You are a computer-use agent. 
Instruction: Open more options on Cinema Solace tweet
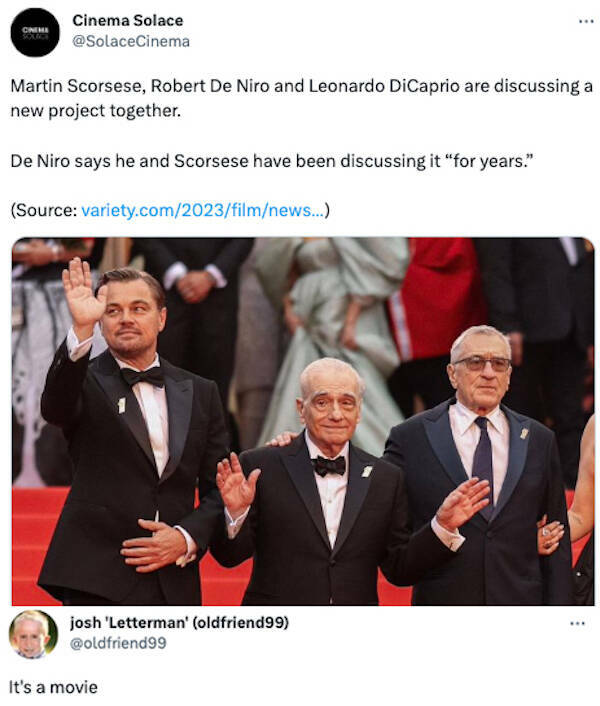coord(586,21)
